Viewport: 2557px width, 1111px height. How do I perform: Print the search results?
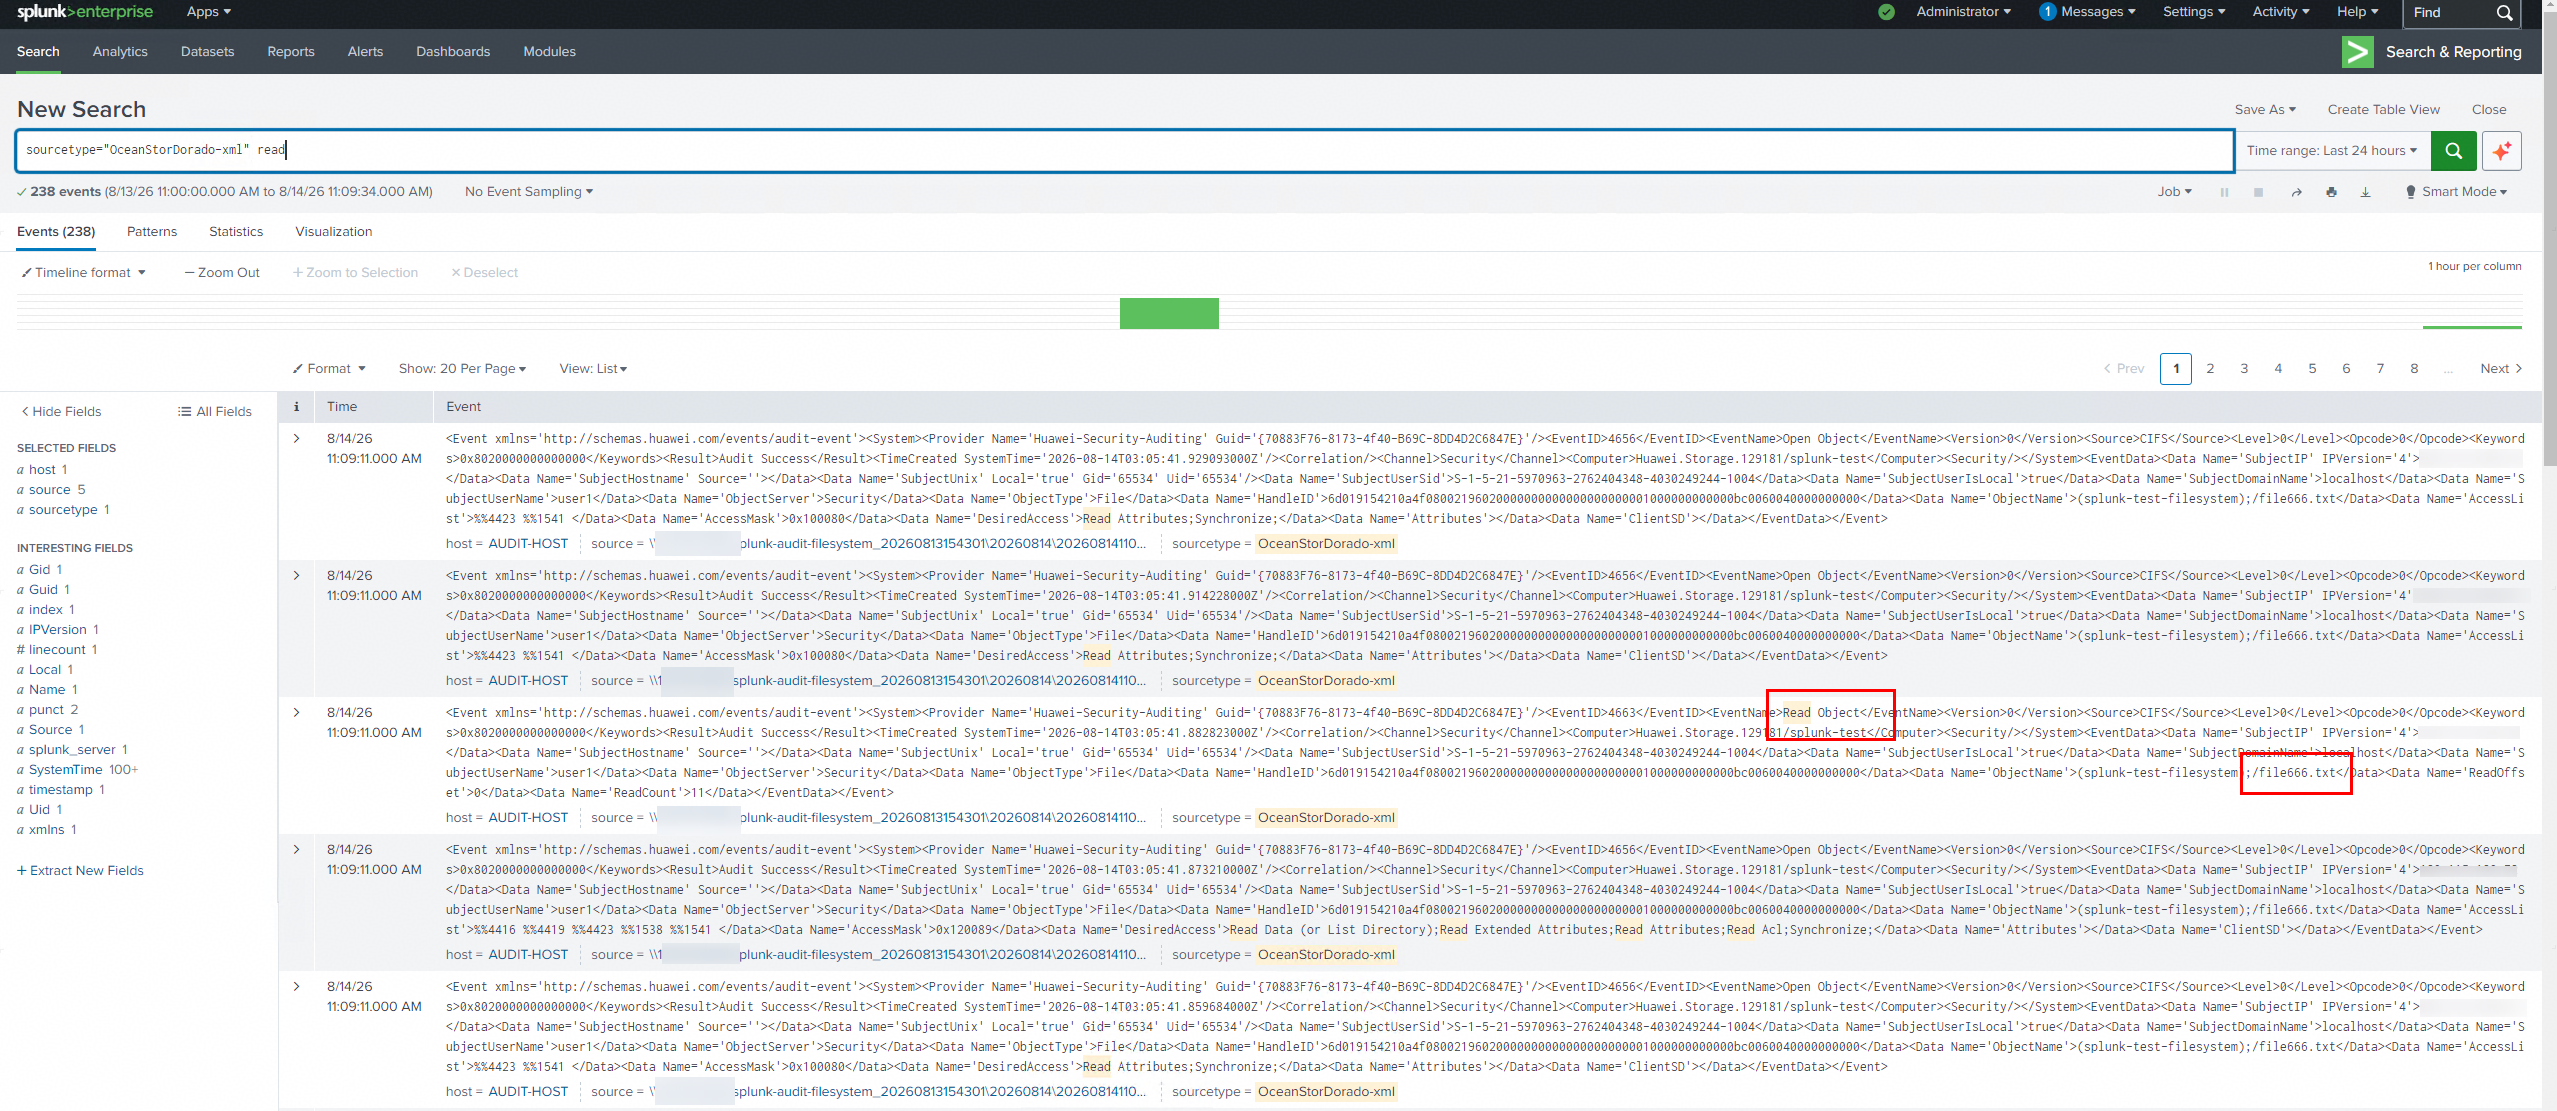pos(2331,192)
